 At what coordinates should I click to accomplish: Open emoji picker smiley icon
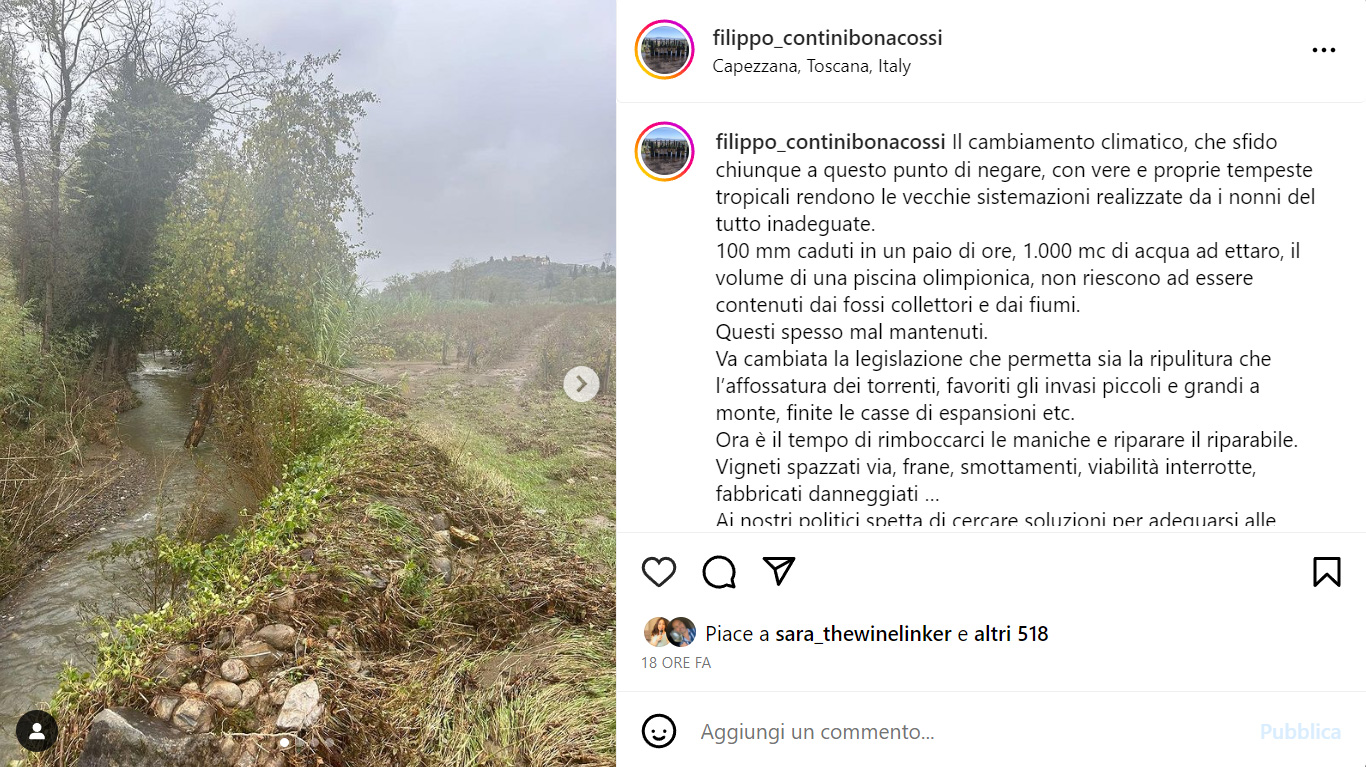659,731
